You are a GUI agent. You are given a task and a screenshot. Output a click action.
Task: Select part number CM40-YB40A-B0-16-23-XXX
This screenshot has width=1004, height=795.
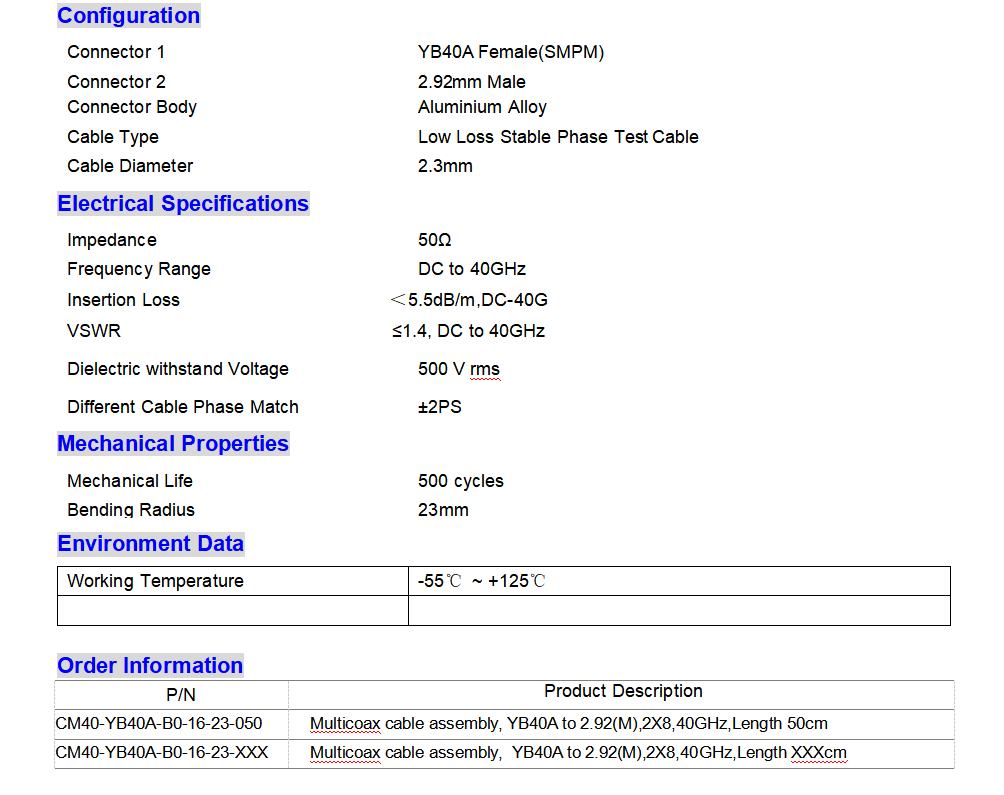162,753
